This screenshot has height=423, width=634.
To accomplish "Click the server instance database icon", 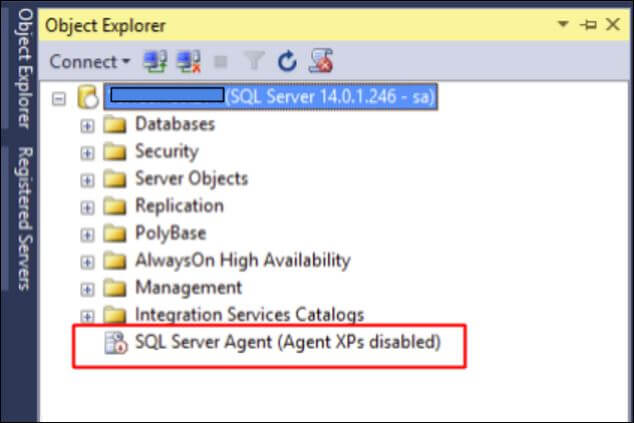I will point(88,97).
